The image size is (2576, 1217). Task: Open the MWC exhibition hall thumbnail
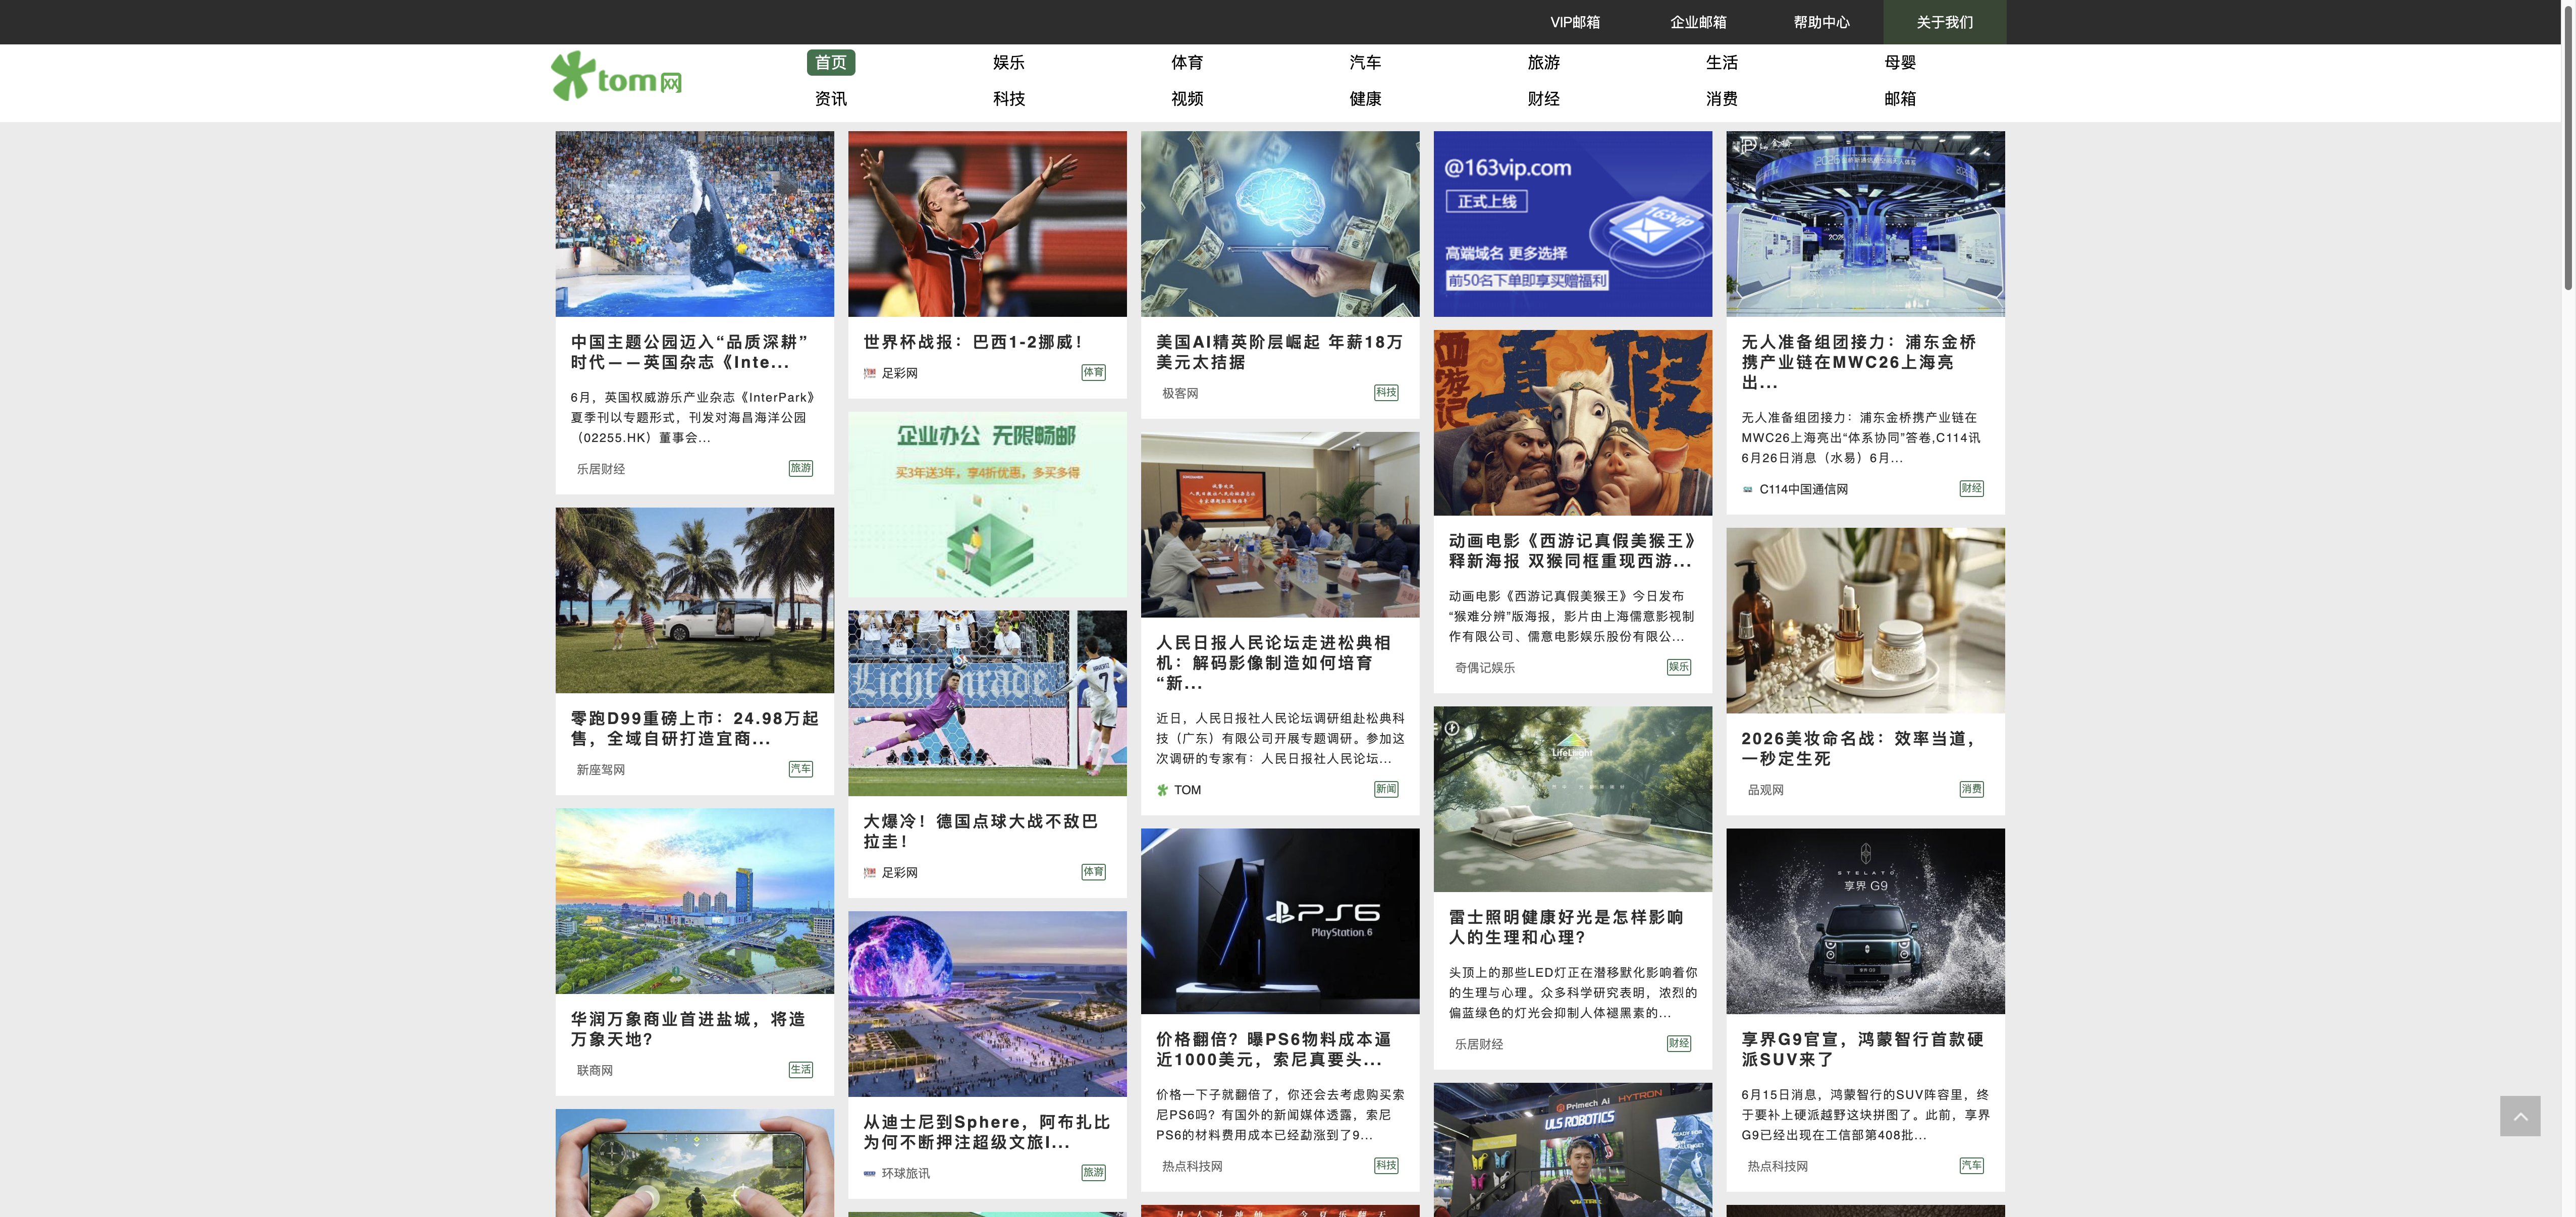[1865, 224]
